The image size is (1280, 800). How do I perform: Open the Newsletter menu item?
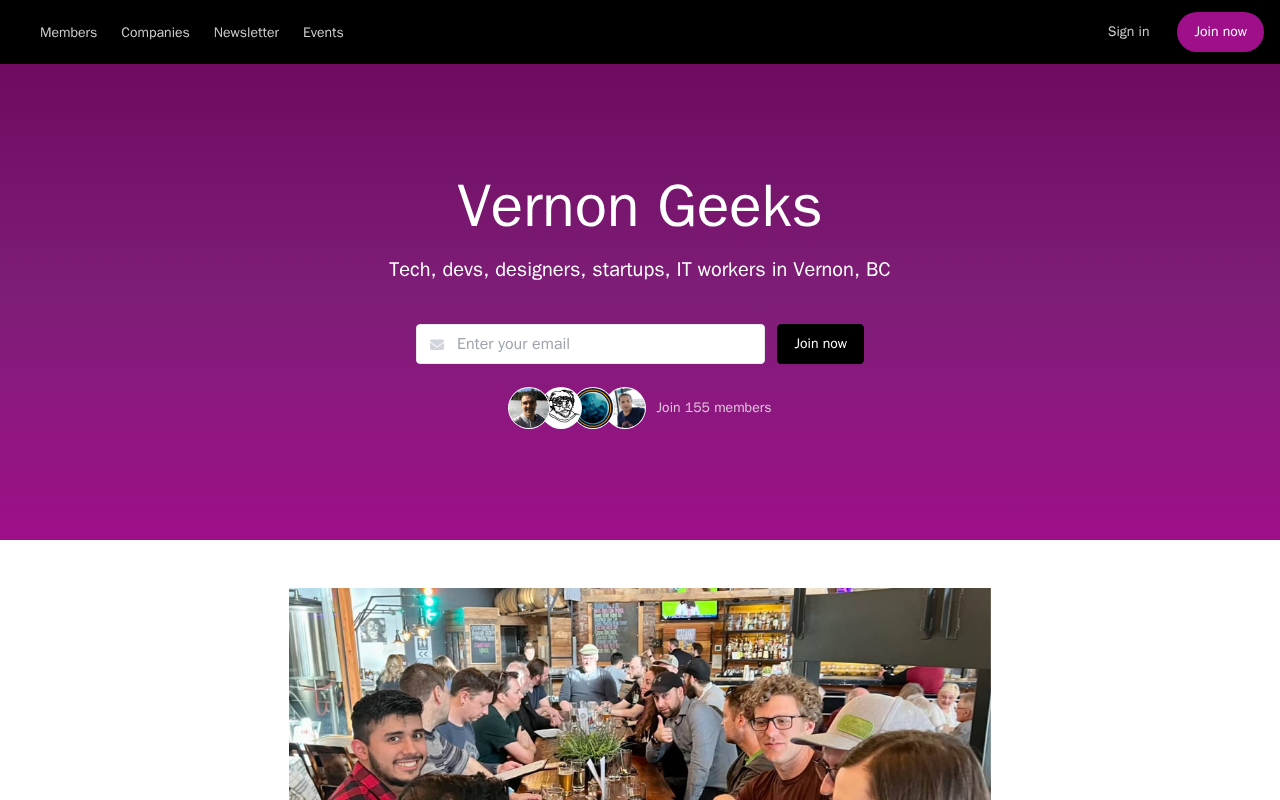(246, 32)
